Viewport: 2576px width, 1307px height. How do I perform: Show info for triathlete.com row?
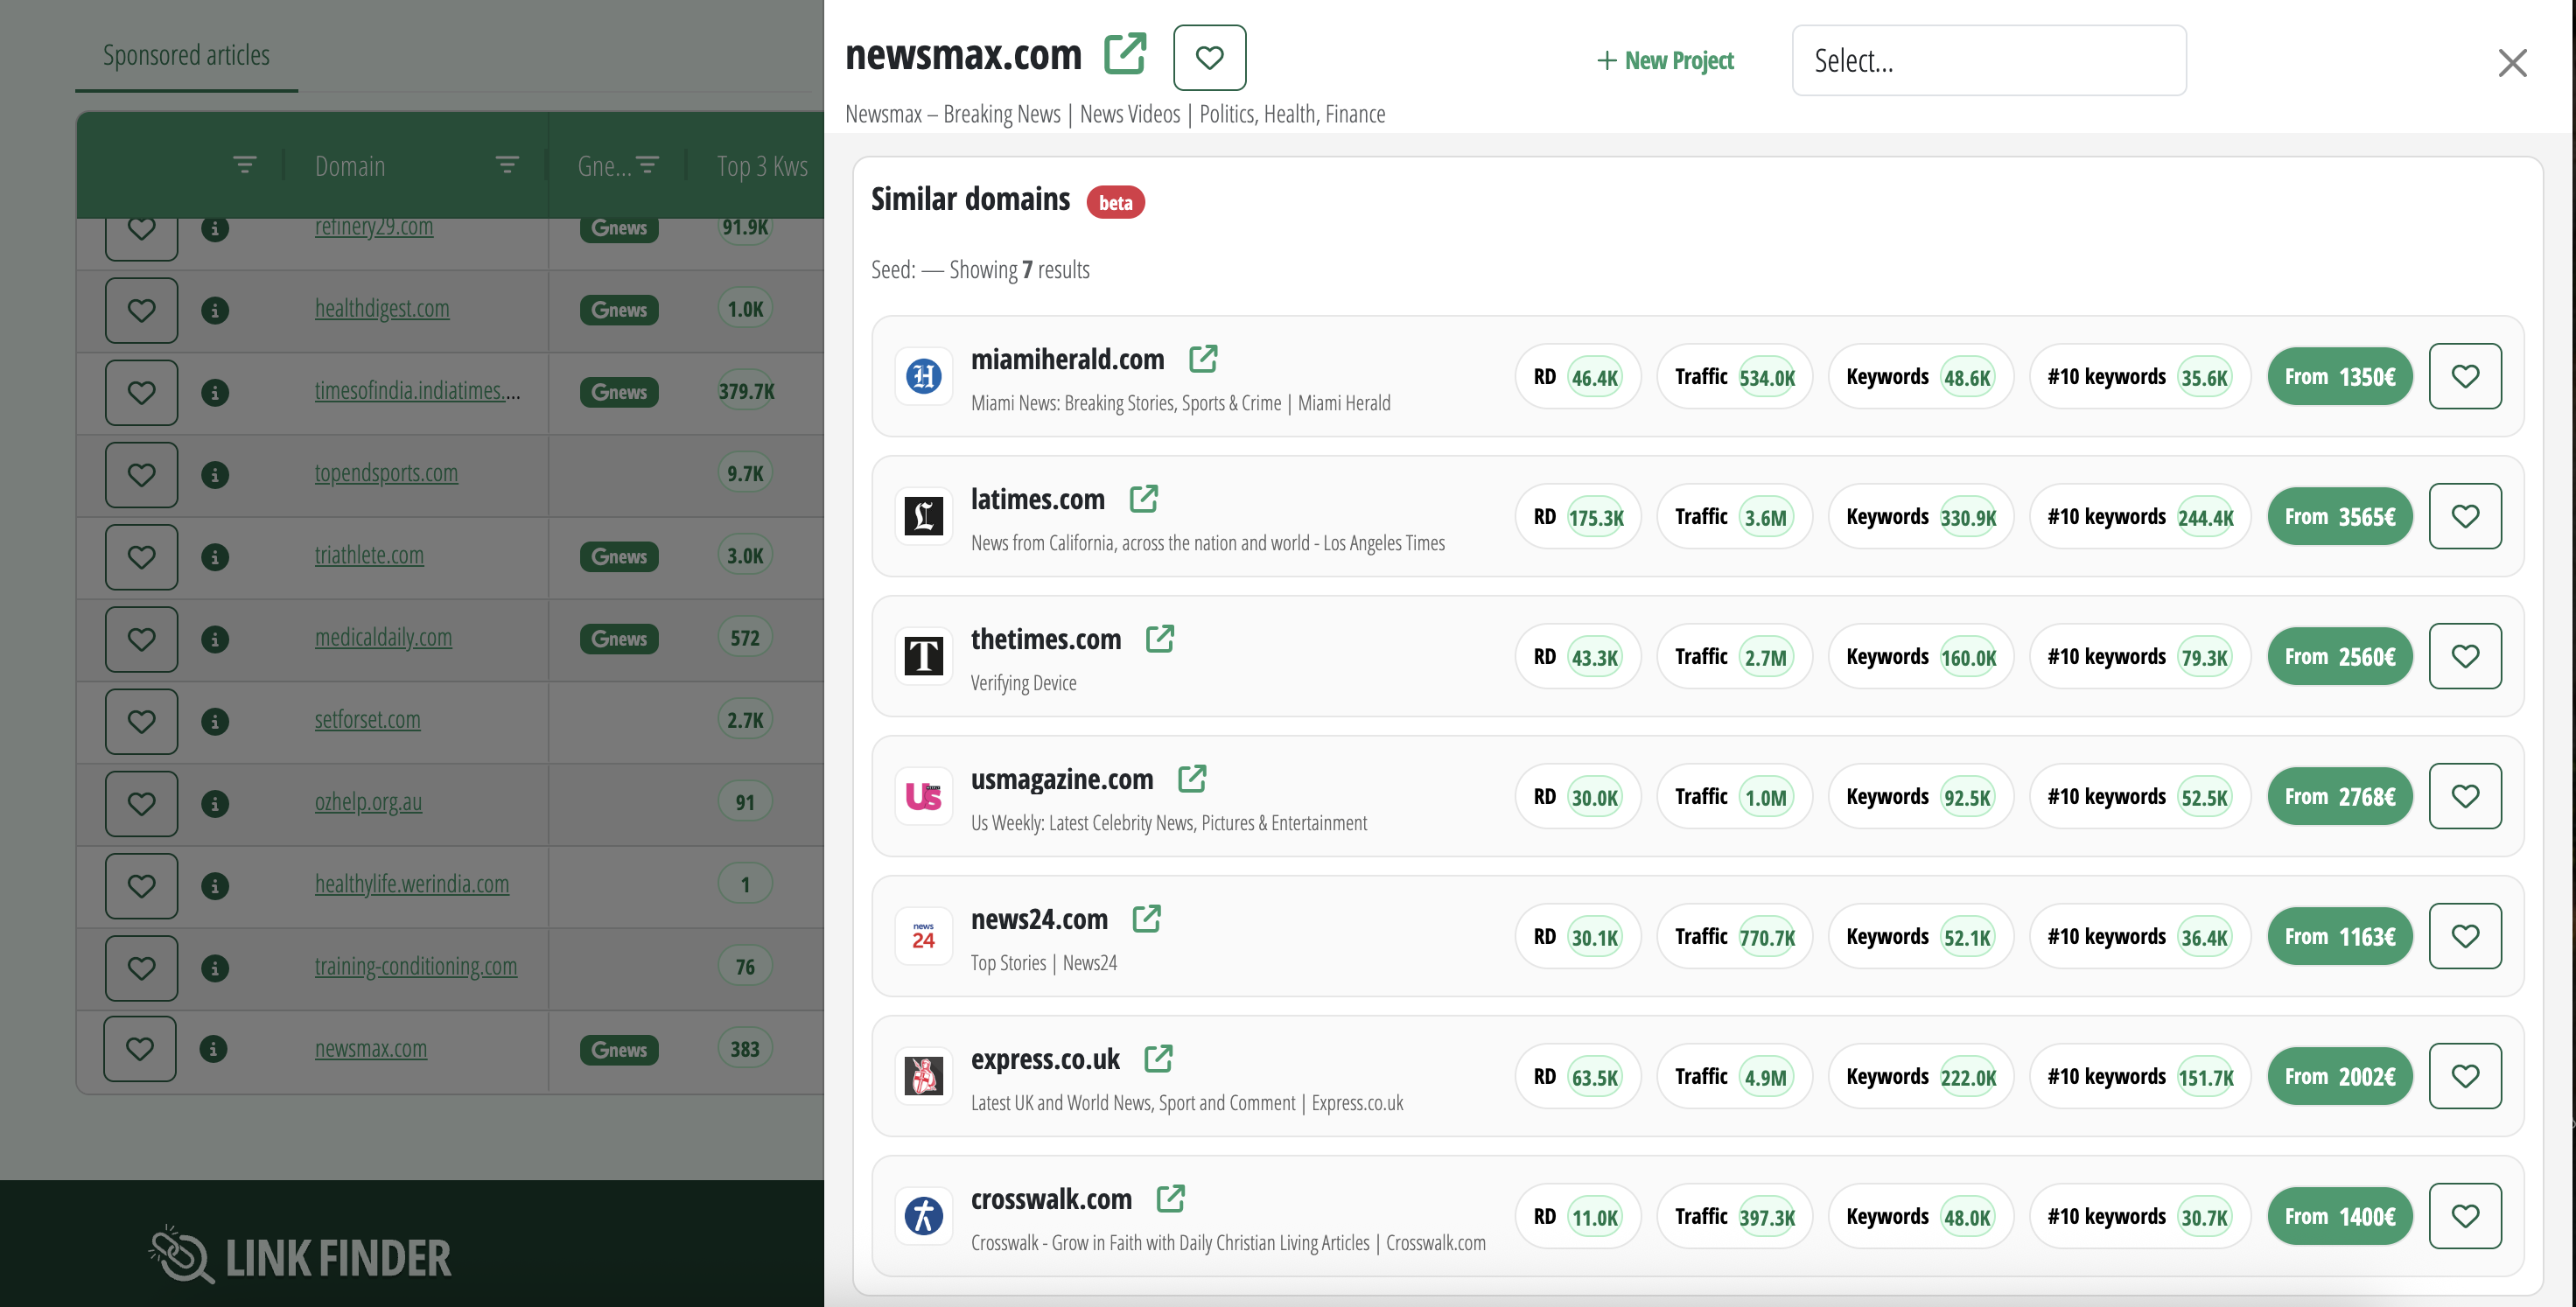[214, 556]
